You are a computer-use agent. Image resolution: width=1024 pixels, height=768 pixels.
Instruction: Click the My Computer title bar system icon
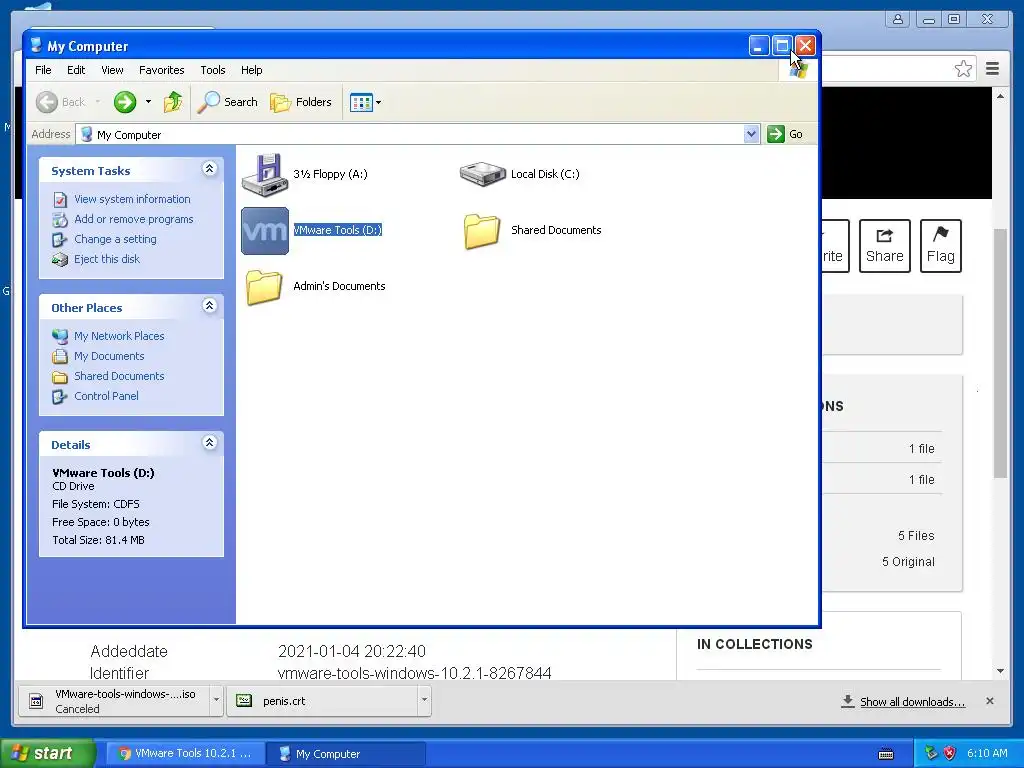[x=37, y=45]
